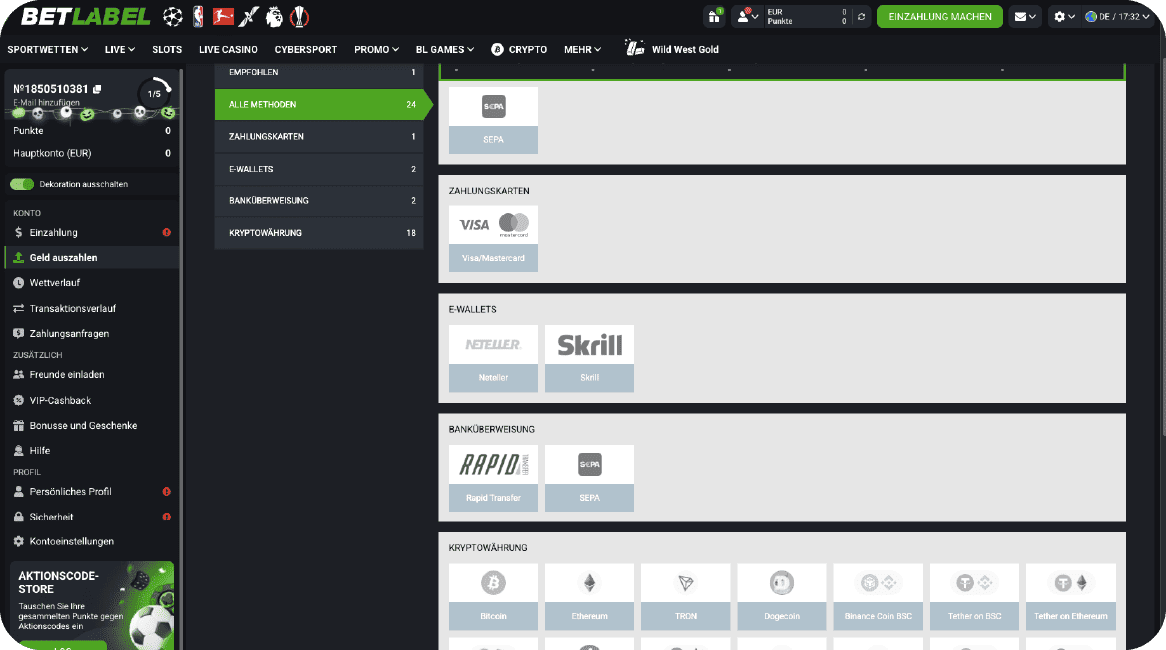Viewport: 1166px width, 650px height.
Task: Open the messages envelope dropdown
Action: click(1025, 16)
